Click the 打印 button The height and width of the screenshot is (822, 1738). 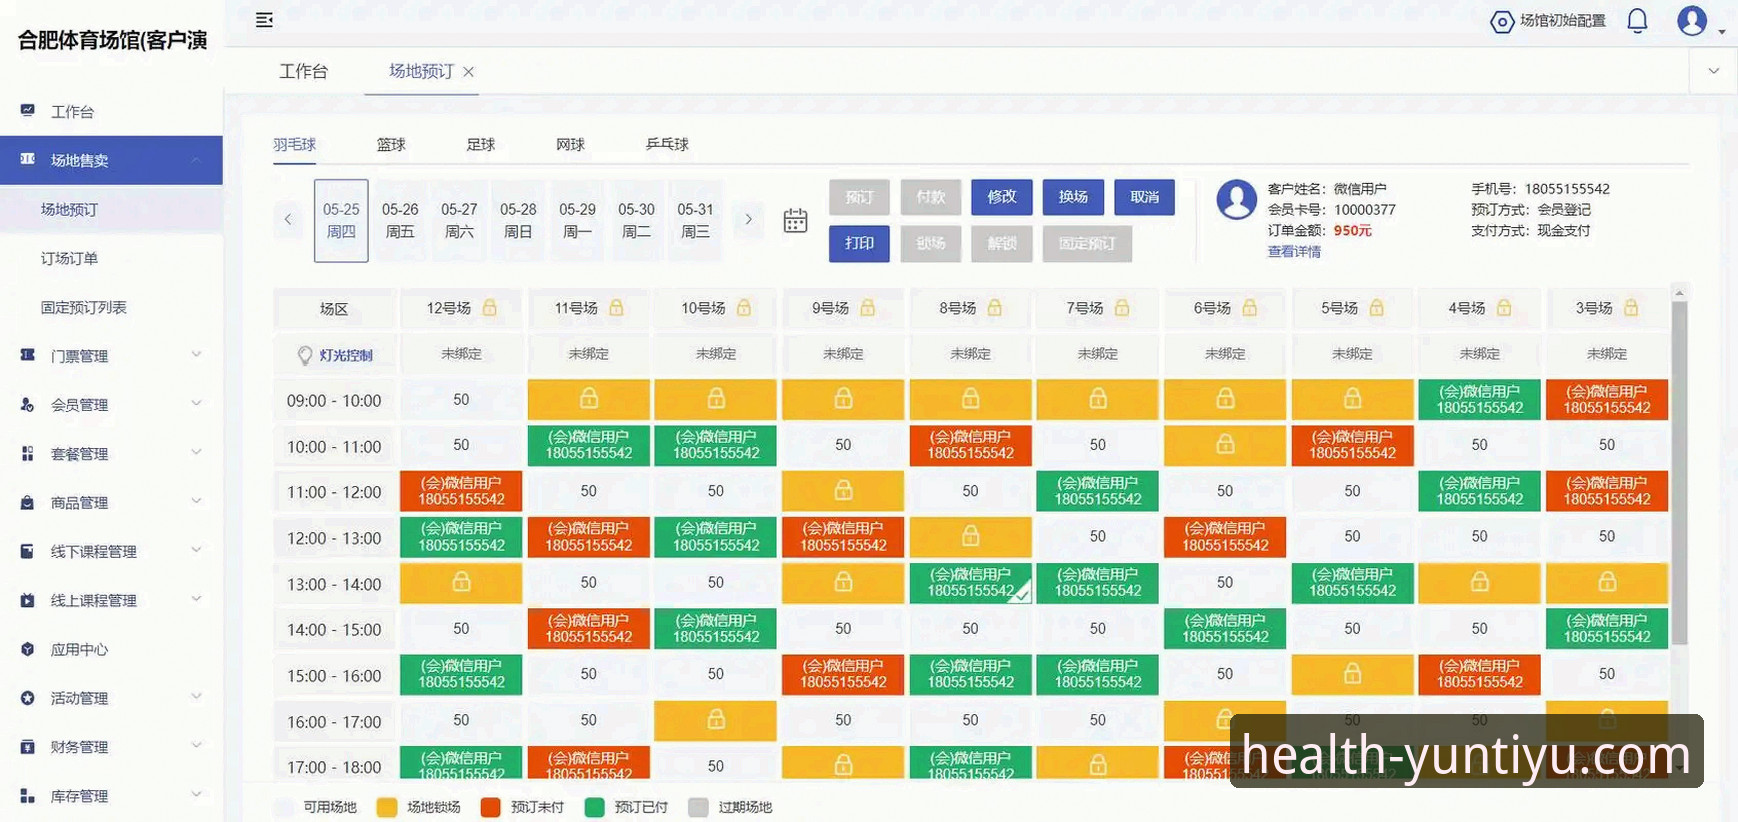click(x=859, y=243)
